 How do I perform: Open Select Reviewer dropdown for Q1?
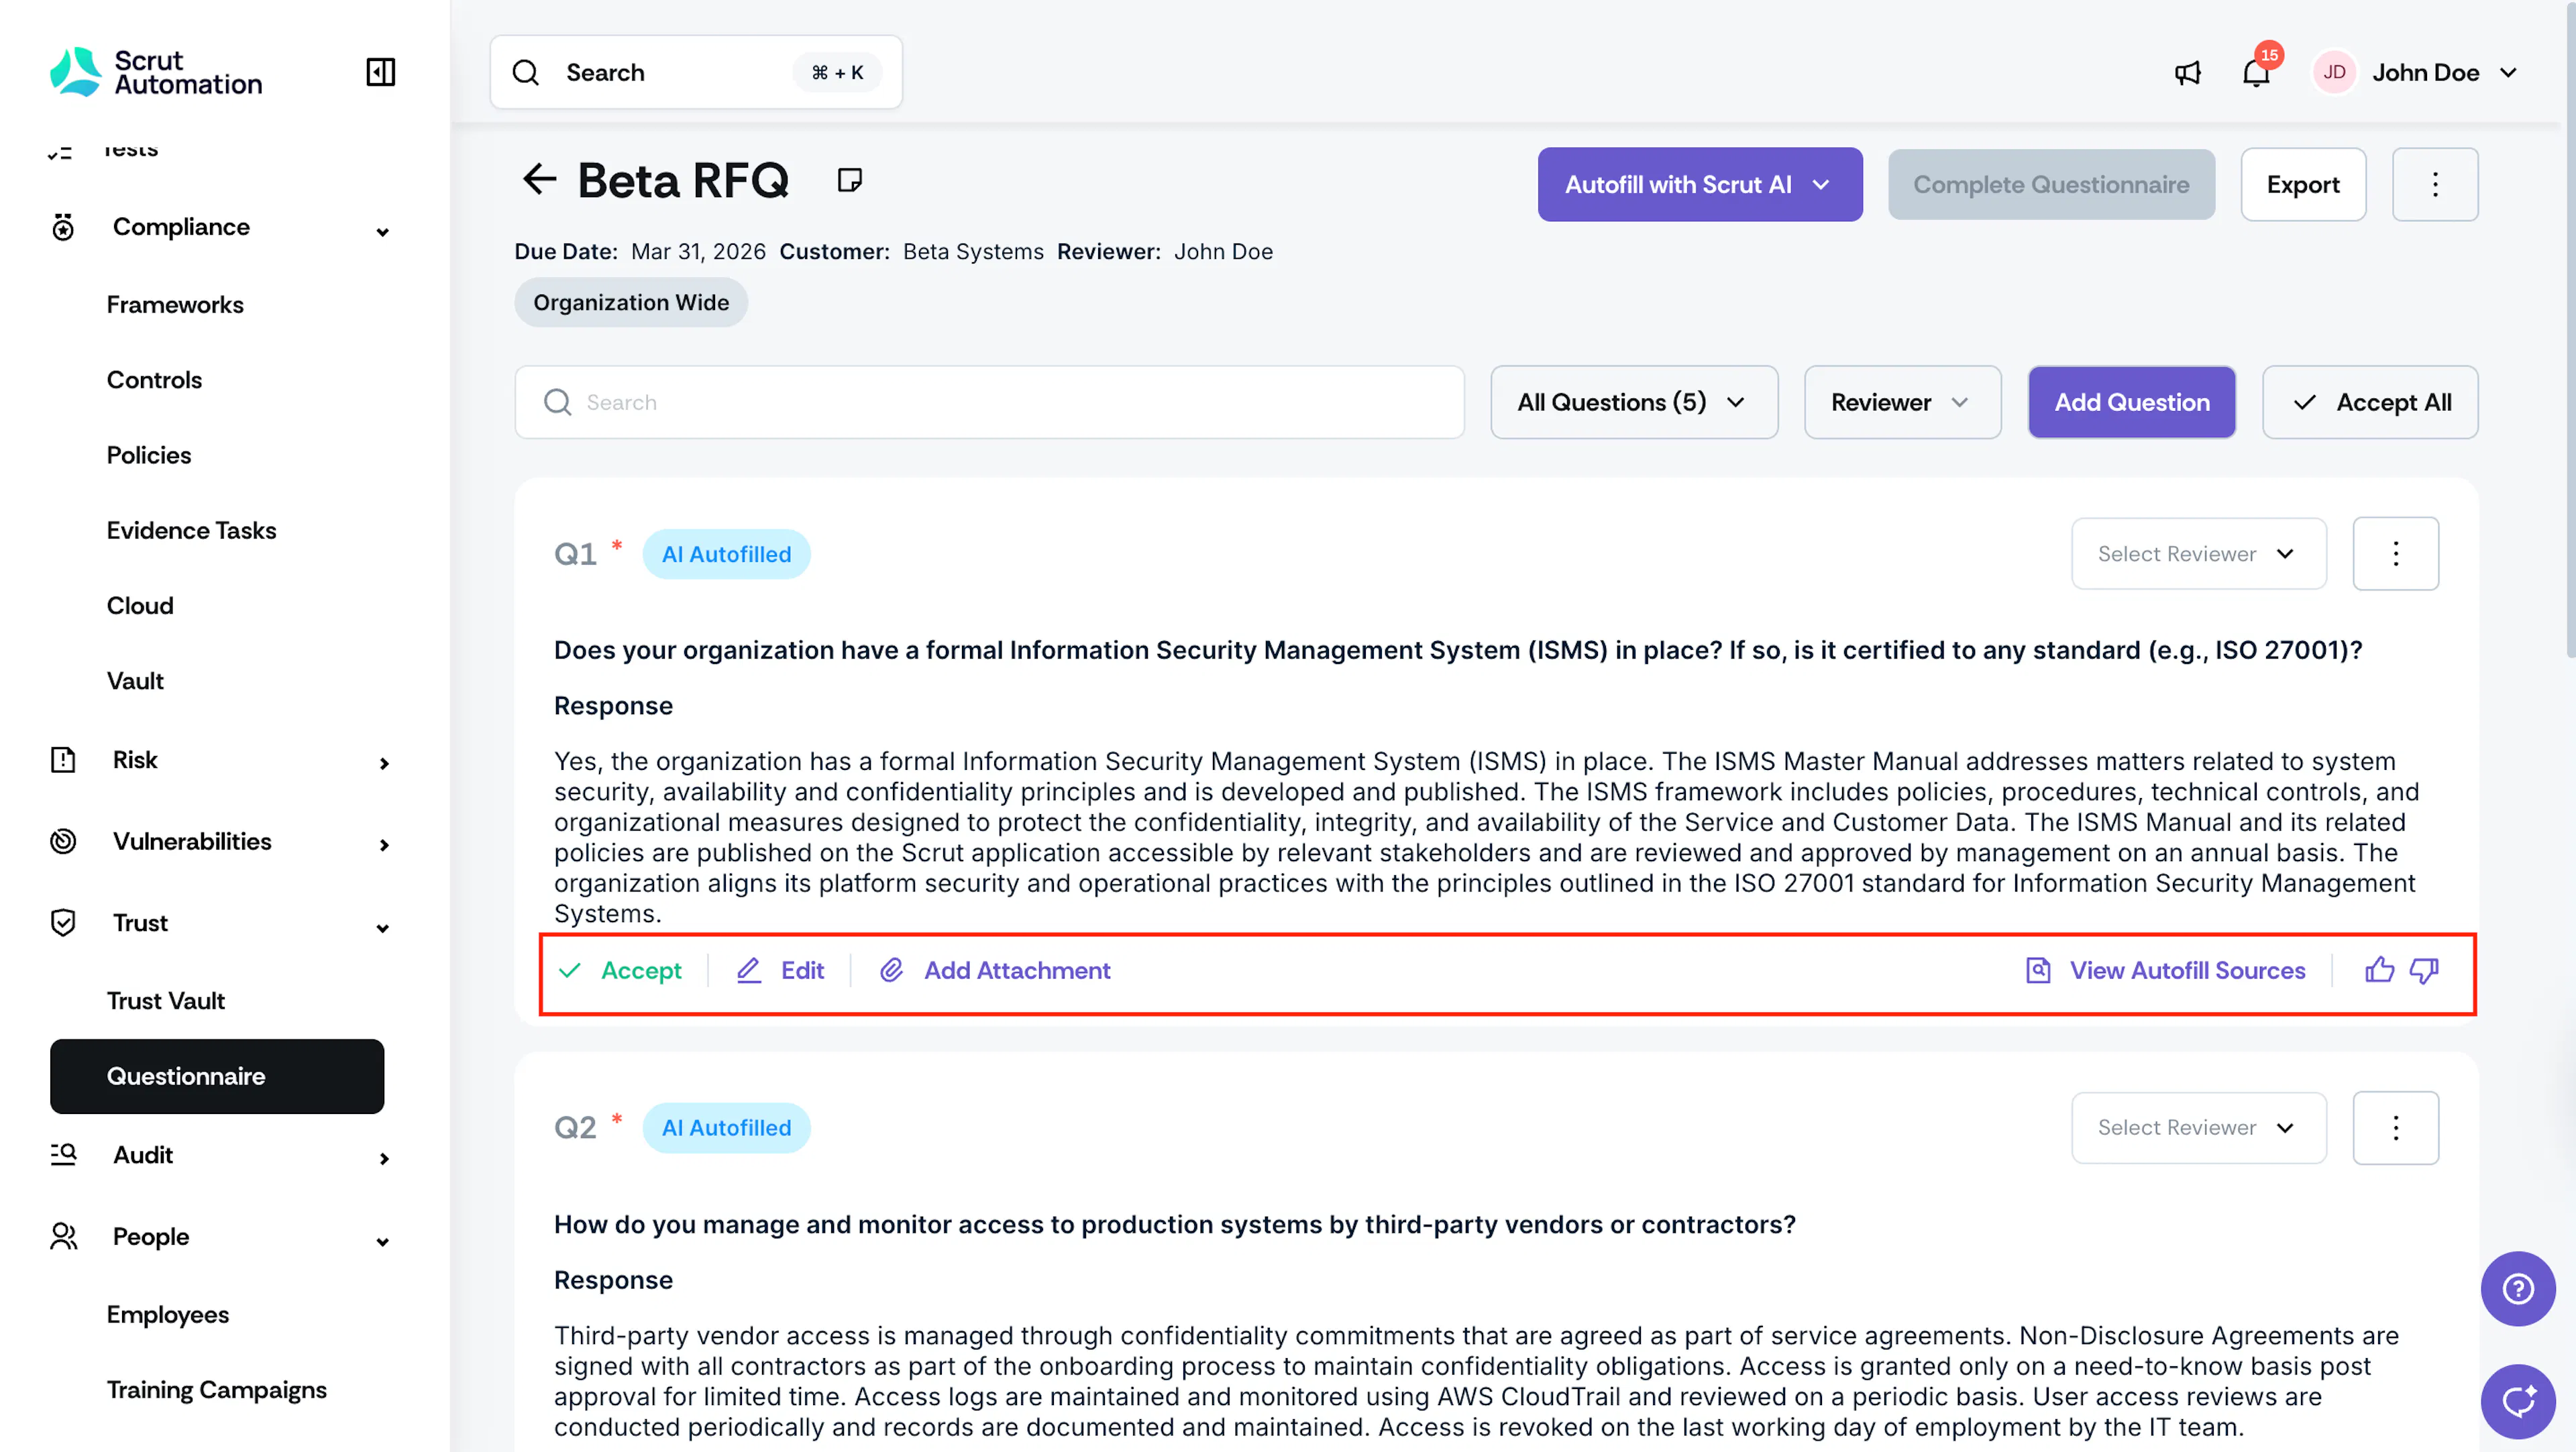point(2199,554)
